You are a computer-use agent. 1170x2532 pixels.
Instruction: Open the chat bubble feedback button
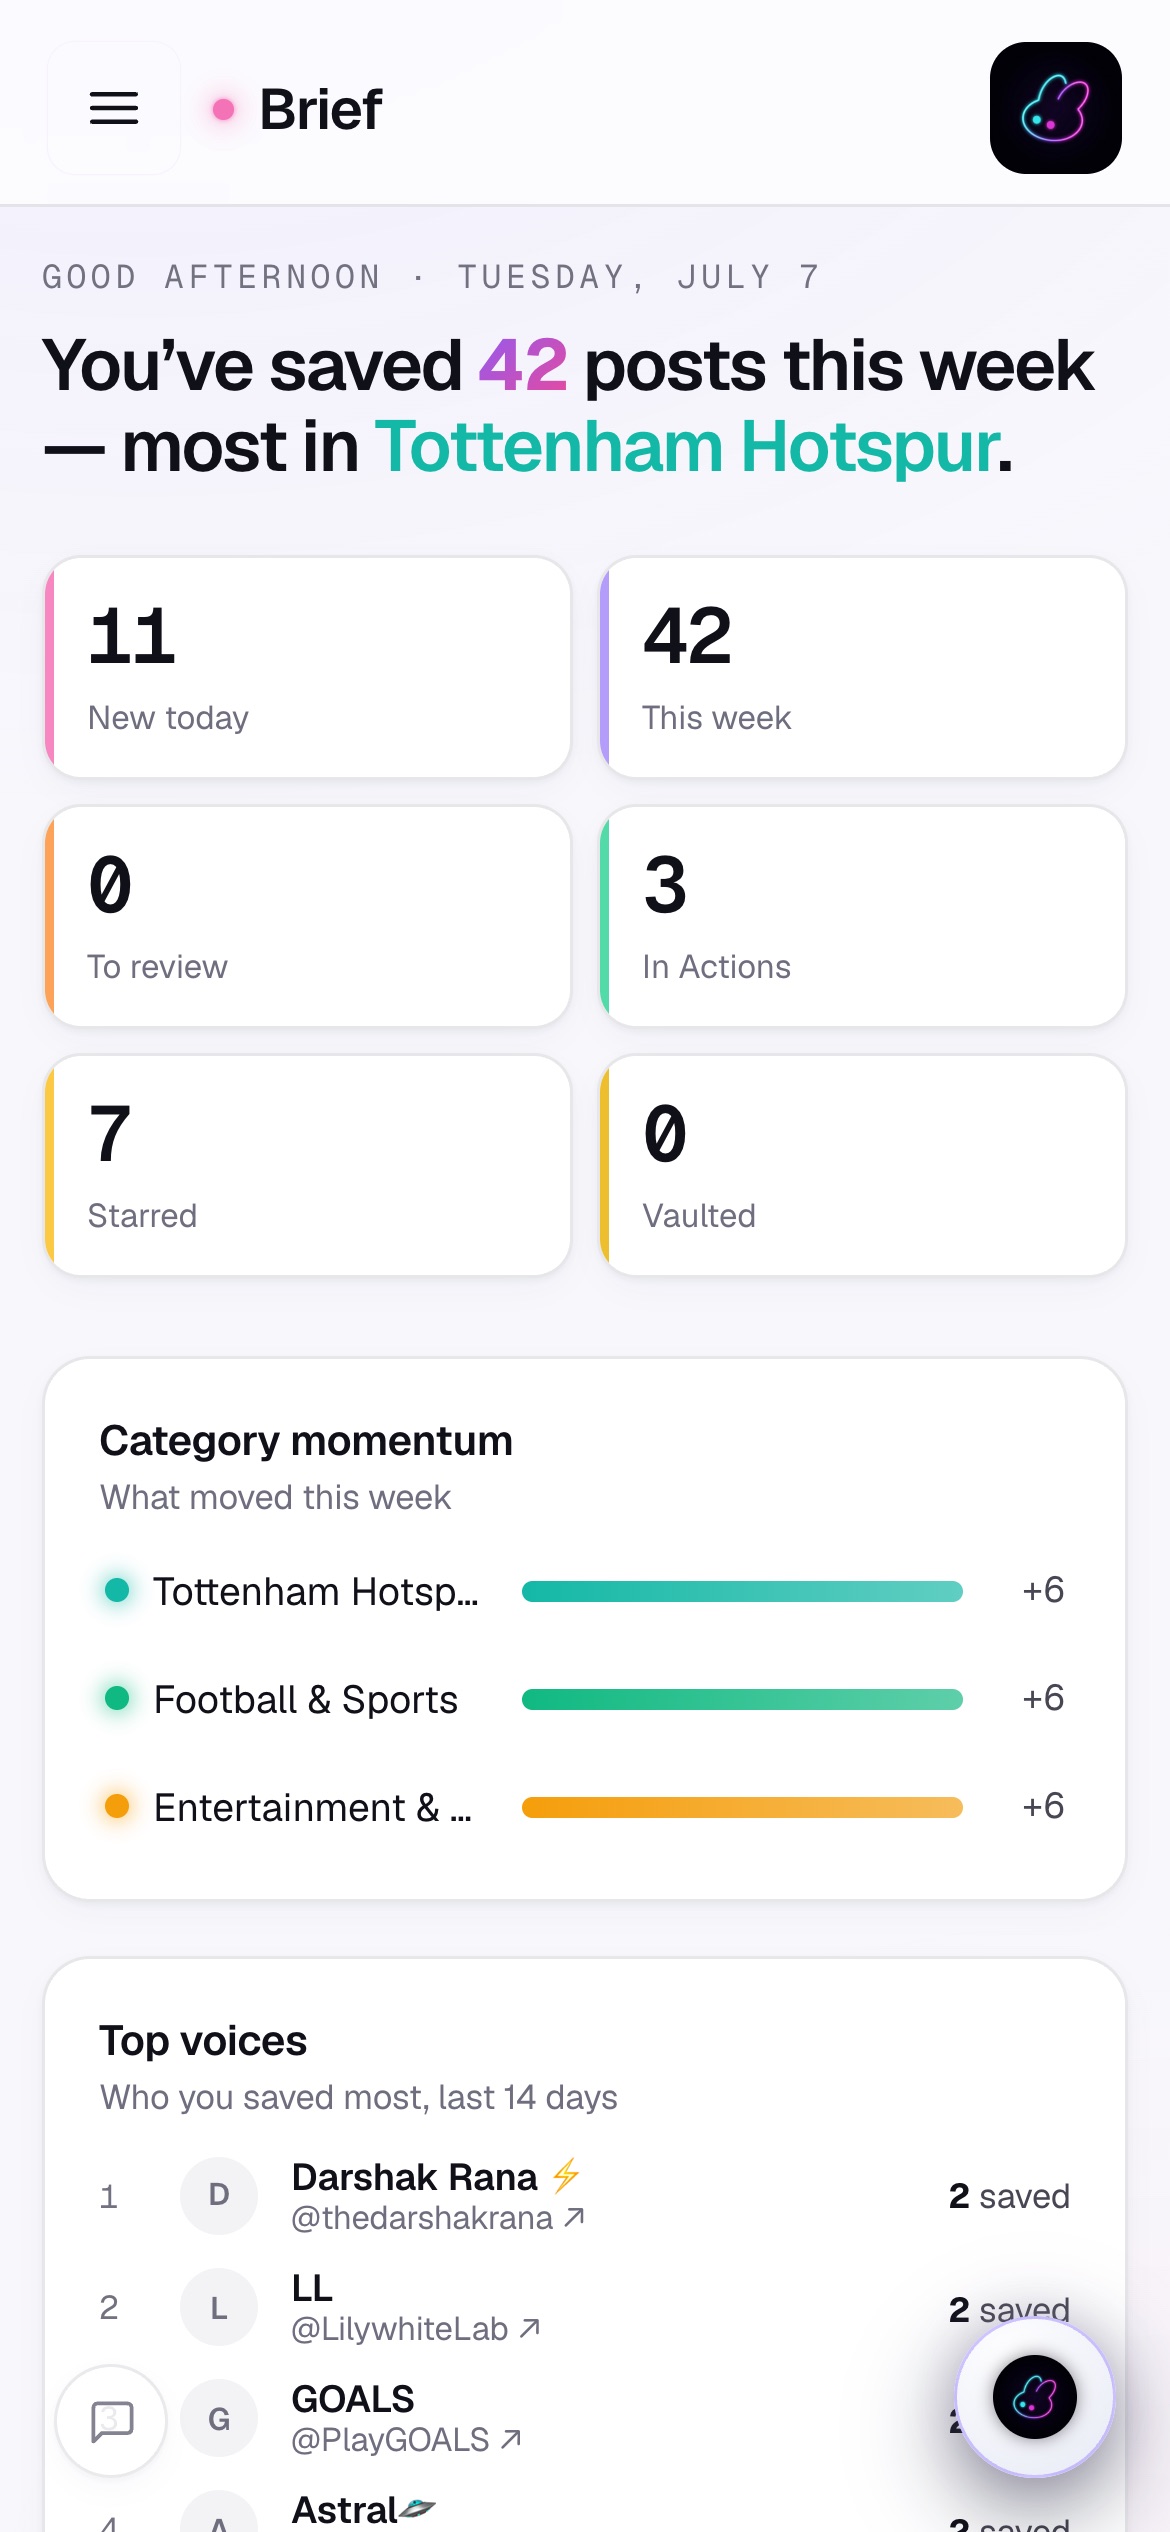coord(111,2421)
